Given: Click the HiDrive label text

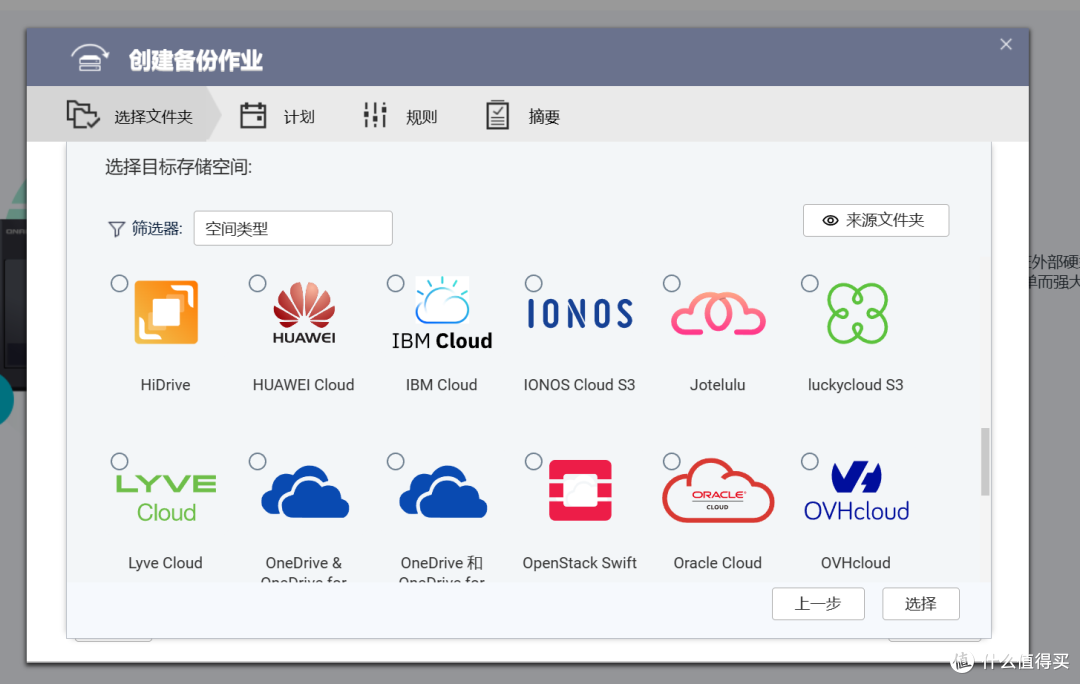Looking at the screenshot, I should tap(165, 385).
